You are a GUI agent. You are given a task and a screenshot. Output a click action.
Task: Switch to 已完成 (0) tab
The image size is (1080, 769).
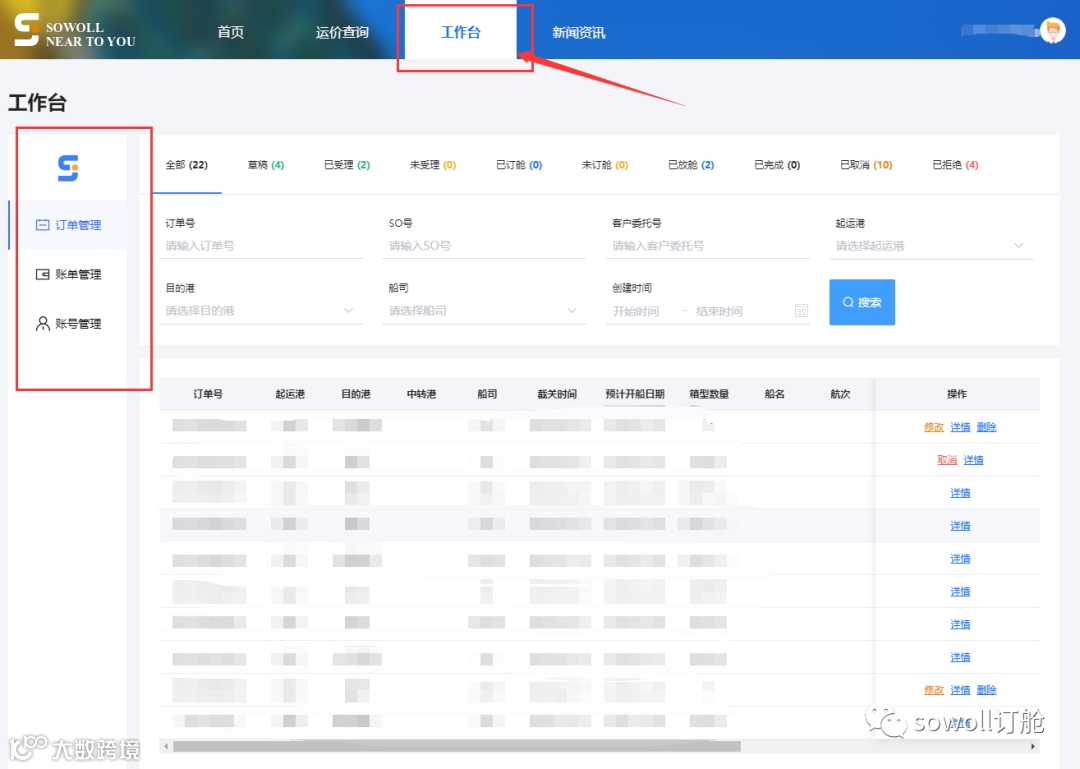click(x=777, y=165)
